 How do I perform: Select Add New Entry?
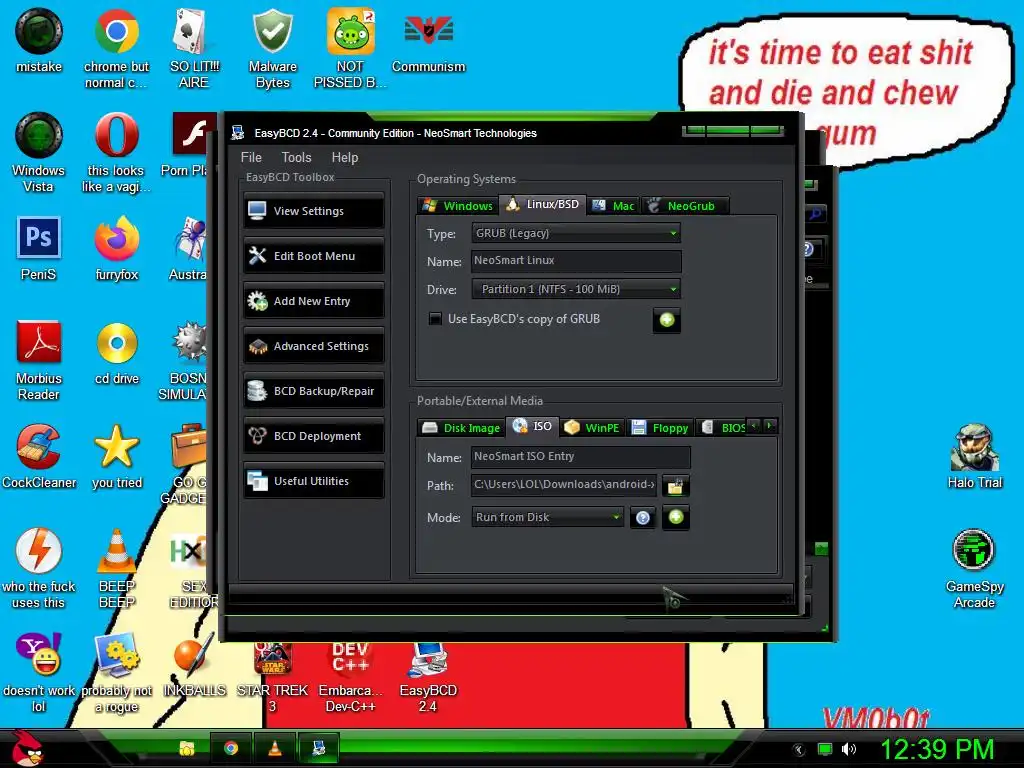(x=314, y=301)
